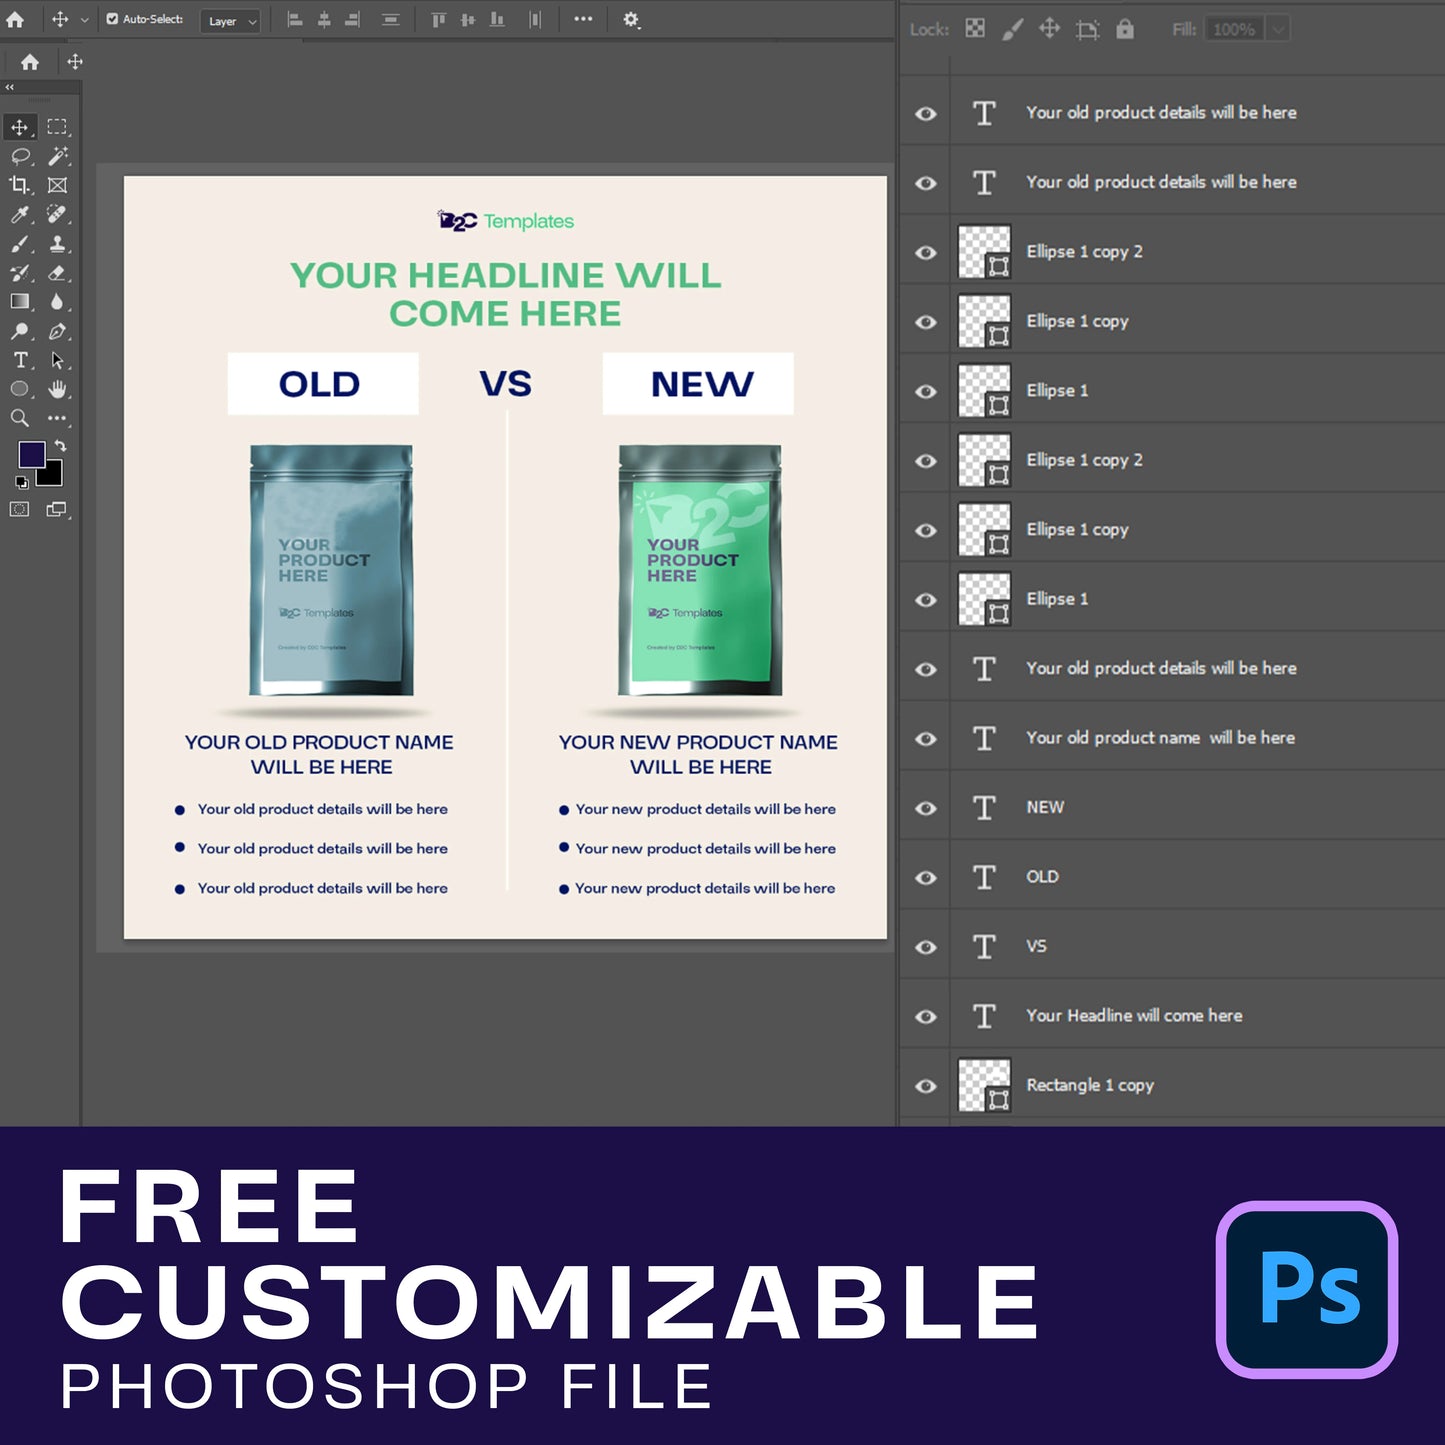Screen dimensions: 1445x1445
Task: Select the Eraser tool
Action: pos(58,273)
